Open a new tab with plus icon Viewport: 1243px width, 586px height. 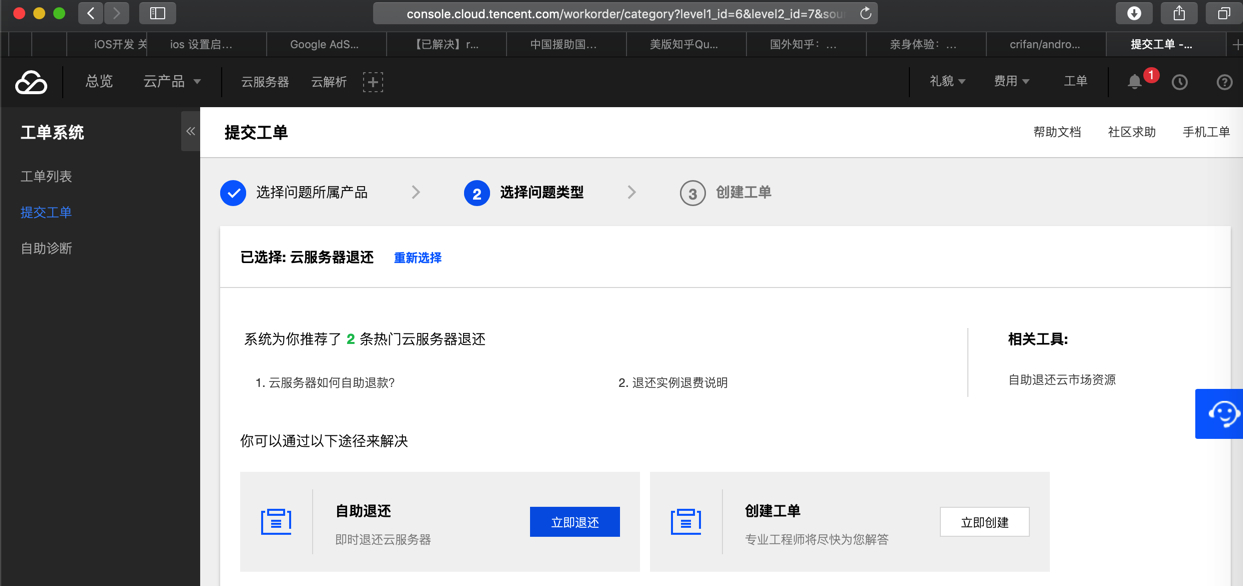(x=1236, y=44)
